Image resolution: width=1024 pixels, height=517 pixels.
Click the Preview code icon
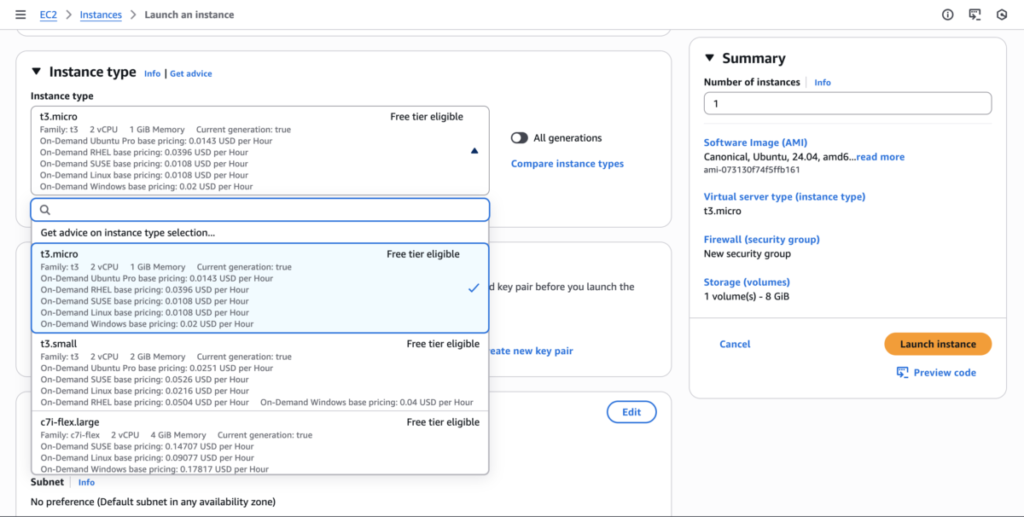(x=902, y=372)
